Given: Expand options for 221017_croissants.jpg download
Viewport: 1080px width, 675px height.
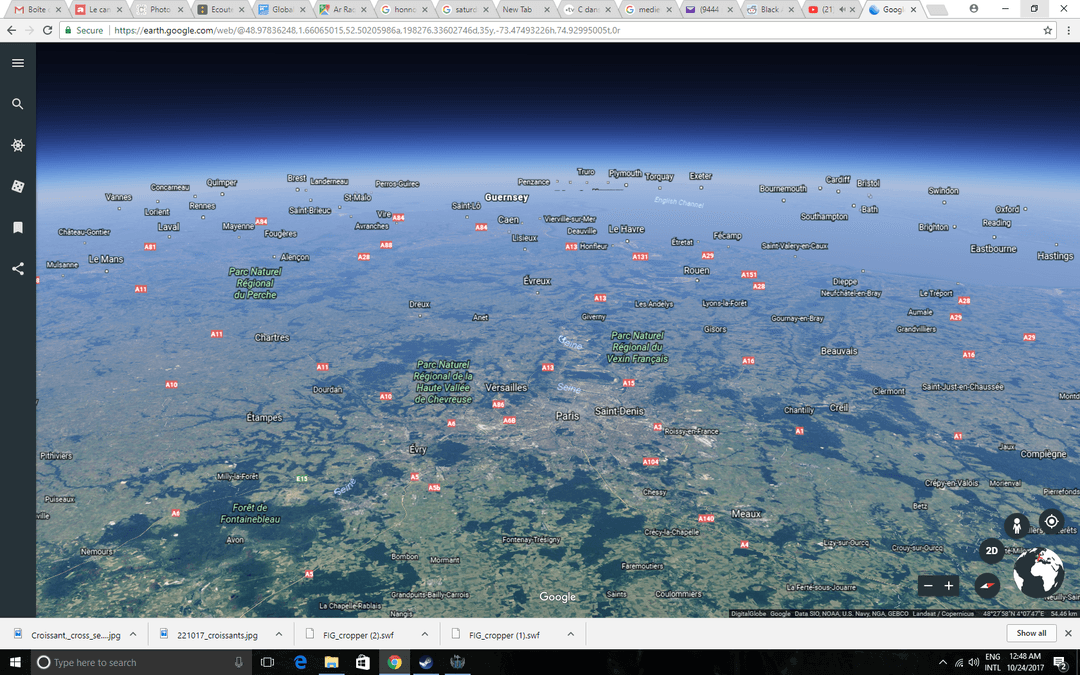Looking at the screenshot, I should pos(279,634).
